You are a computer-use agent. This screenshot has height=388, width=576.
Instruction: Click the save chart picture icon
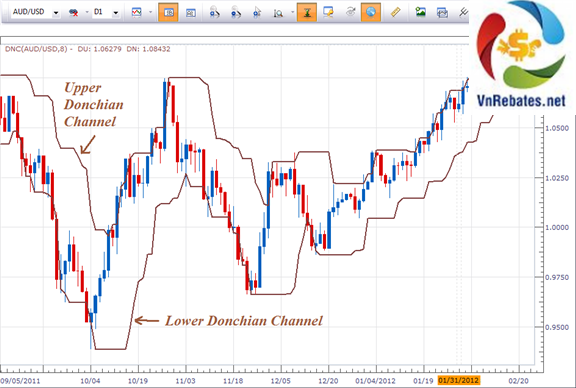[420, 12]
